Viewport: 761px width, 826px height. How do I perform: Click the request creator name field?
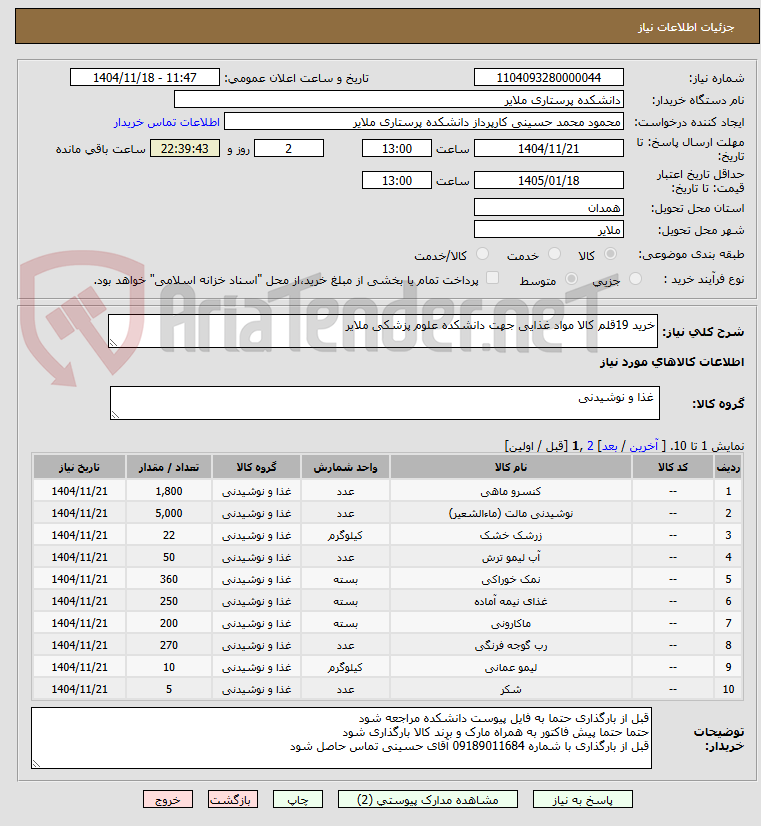423,122
